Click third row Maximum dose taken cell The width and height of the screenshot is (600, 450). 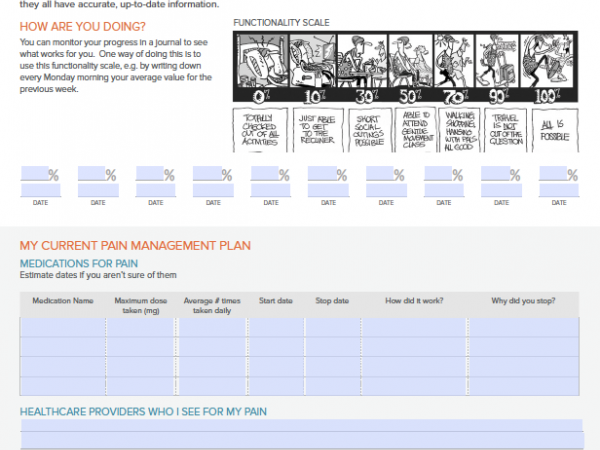click(141, 367)
